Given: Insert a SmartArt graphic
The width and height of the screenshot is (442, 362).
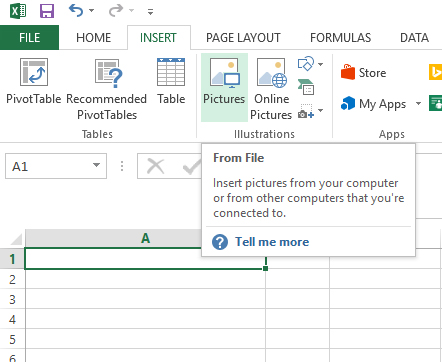Looking at the screenshot, I should point(306,87).
